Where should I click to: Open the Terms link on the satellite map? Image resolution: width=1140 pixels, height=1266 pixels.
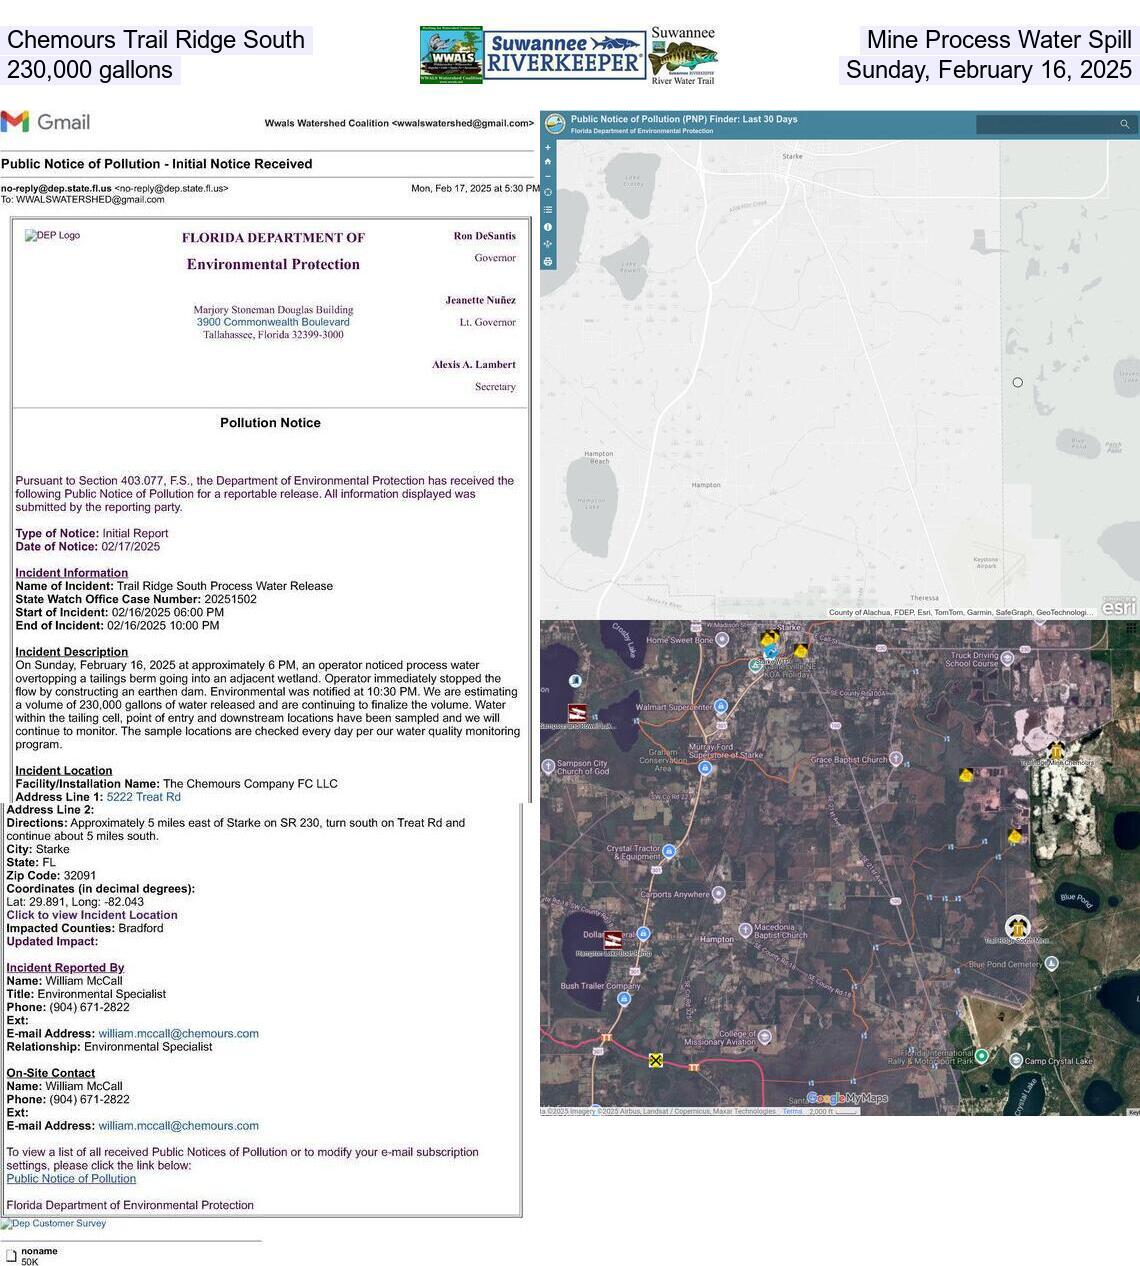(x=792, y=1111)
